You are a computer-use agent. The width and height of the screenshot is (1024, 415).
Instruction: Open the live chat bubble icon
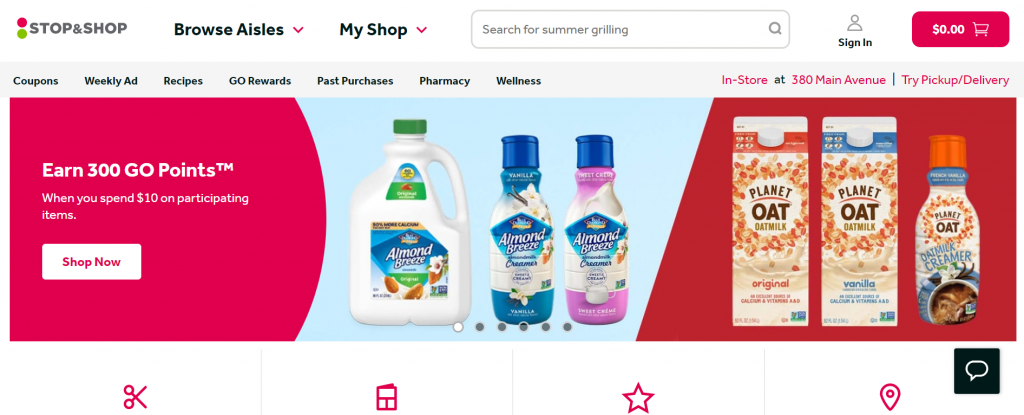(976, 371)
